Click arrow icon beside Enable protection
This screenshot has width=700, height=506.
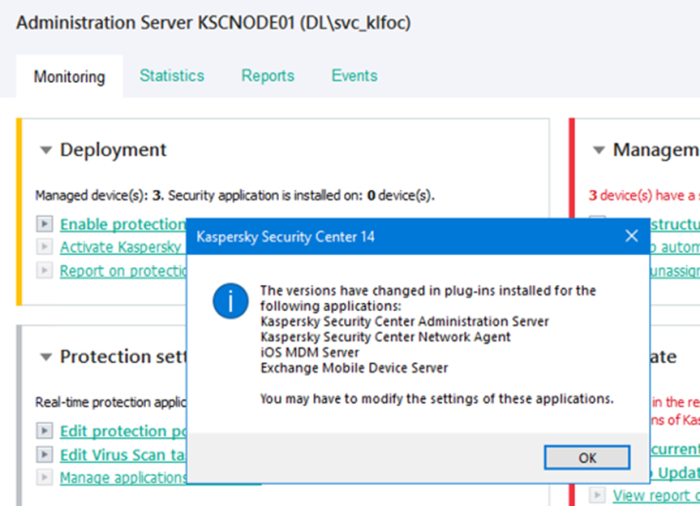pyautogui.click(x=43, y=224)
